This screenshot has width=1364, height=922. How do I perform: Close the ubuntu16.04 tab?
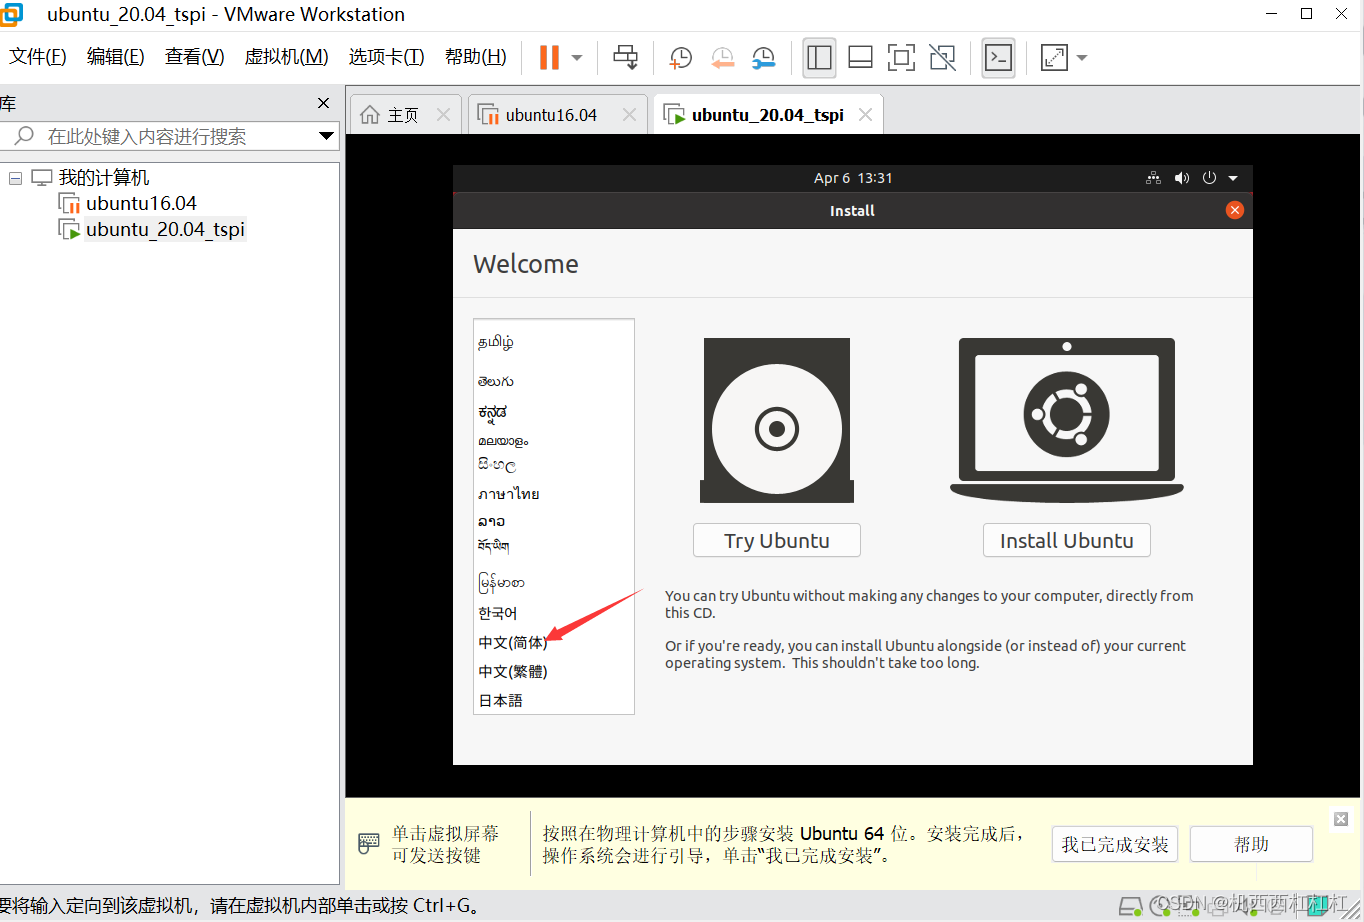coord(629,115)
